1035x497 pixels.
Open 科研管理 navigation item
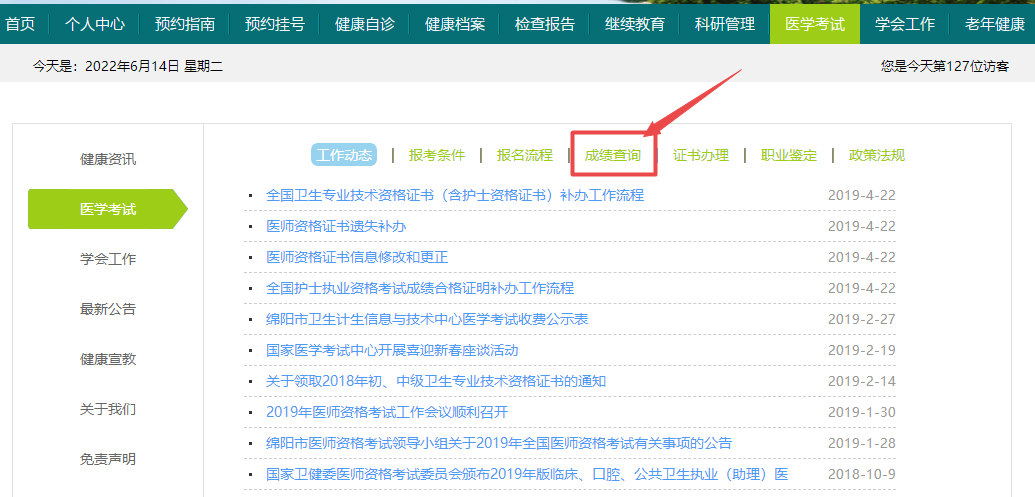pyautogui.click(x=725, y=24)
